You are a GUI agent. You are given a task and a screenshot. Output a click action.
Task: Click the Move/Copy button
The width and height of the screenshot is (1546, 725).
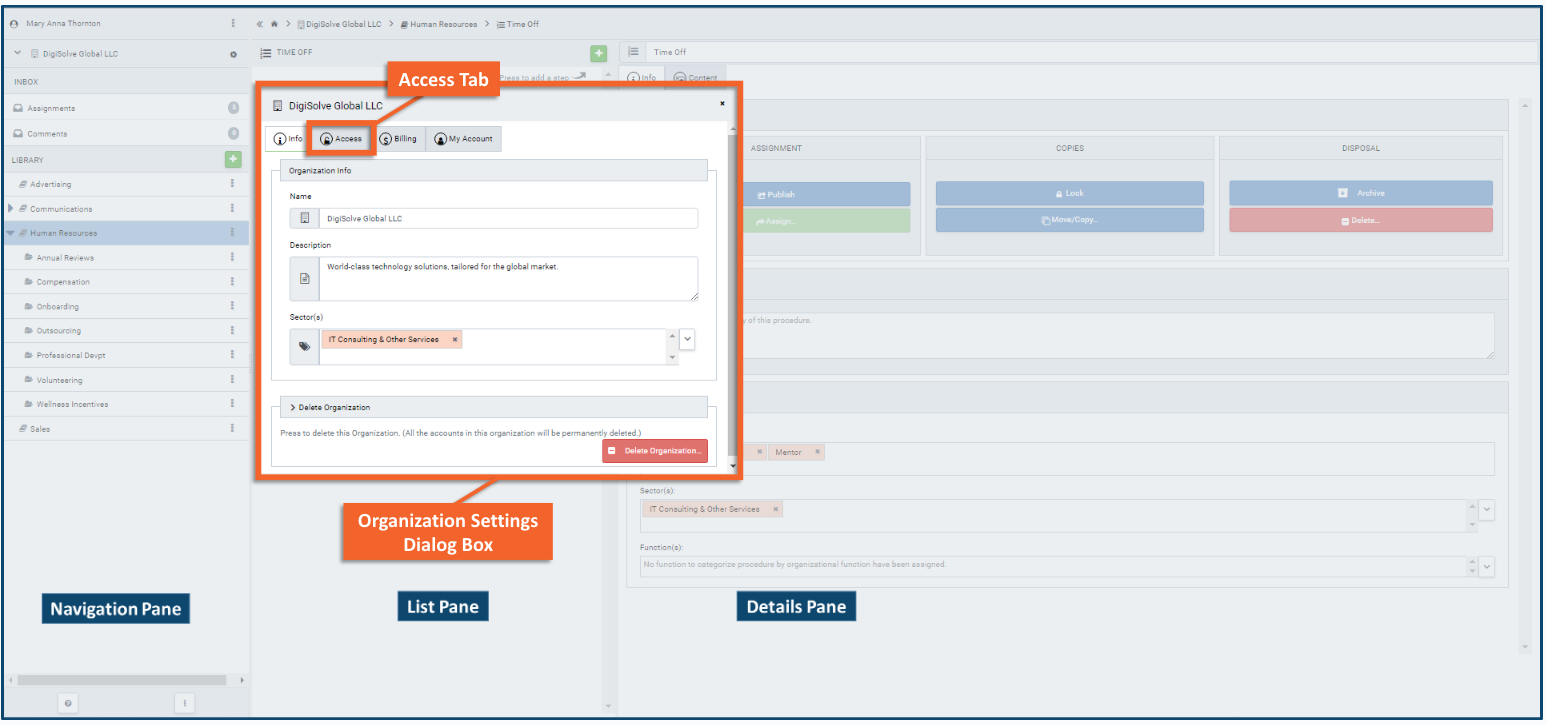click(x=1070, y=220)
